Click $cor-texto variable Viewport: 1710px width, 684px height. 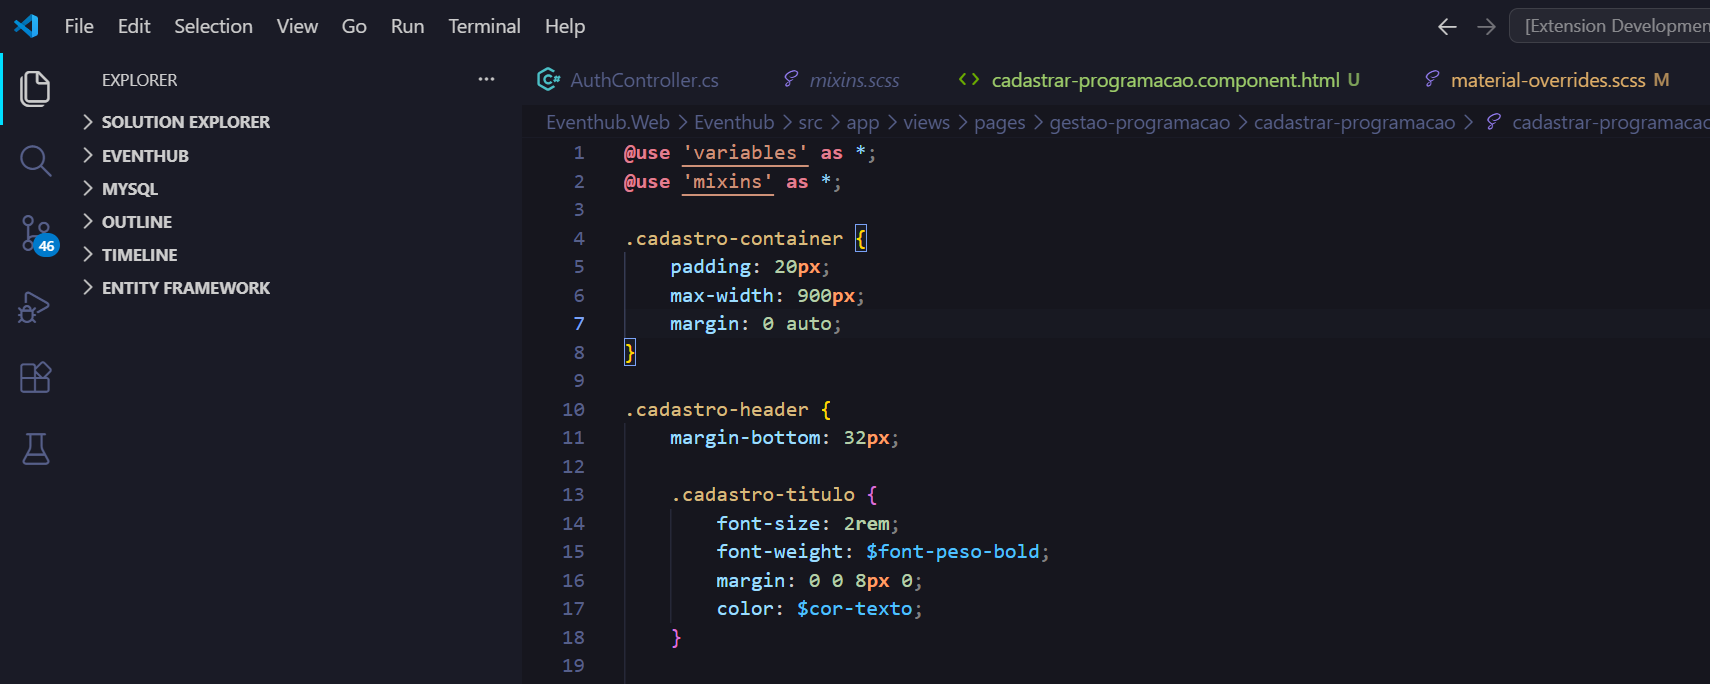coord(854,609)
